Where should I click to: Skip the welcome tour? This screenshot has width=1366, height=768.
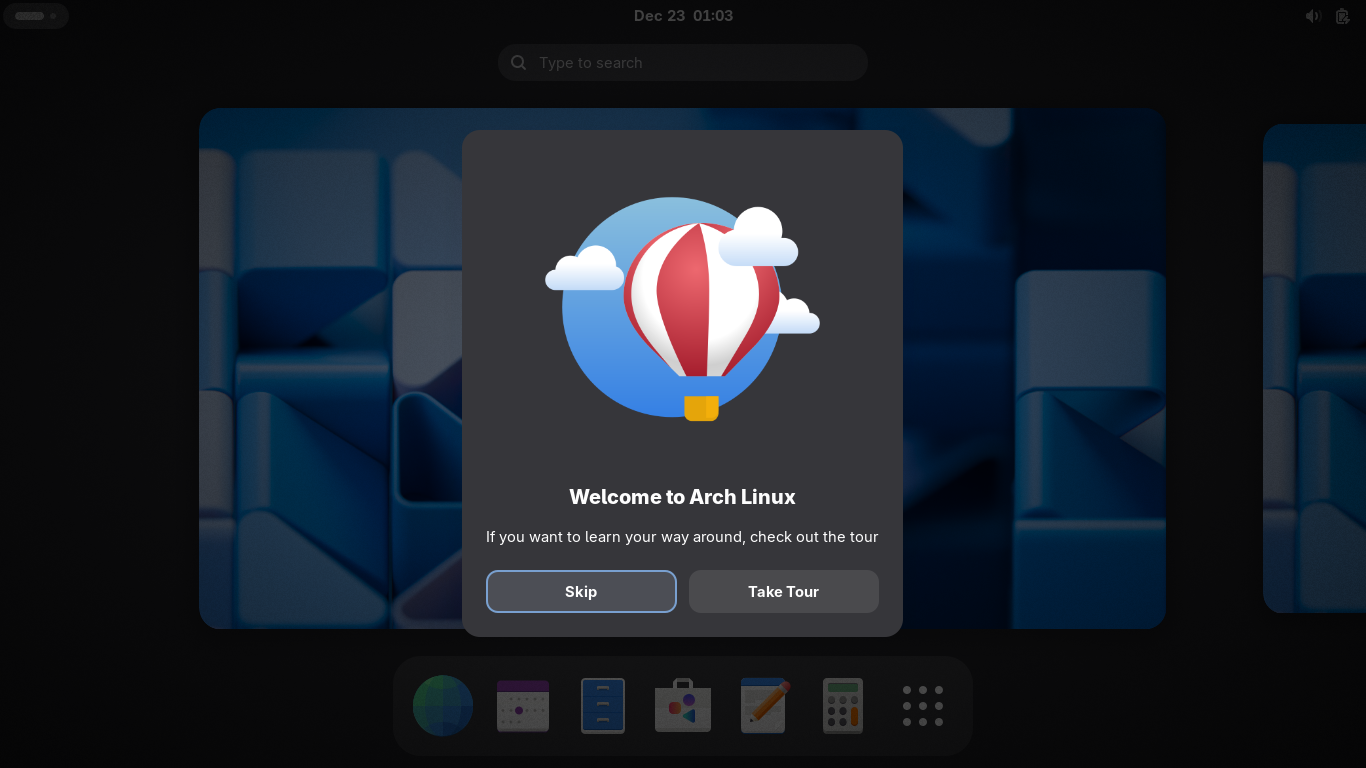tap(581, 592)
